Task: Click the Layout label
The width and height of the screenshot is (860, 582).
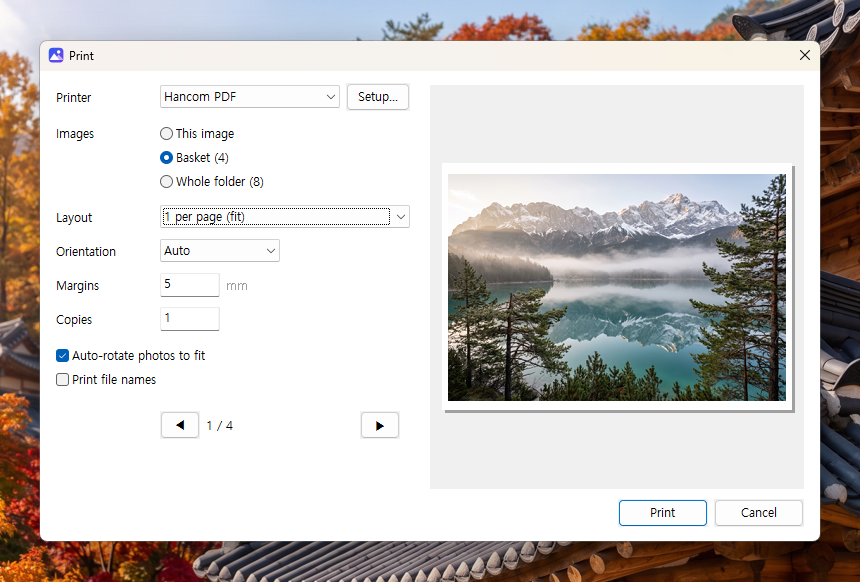Action: (74, 218)
